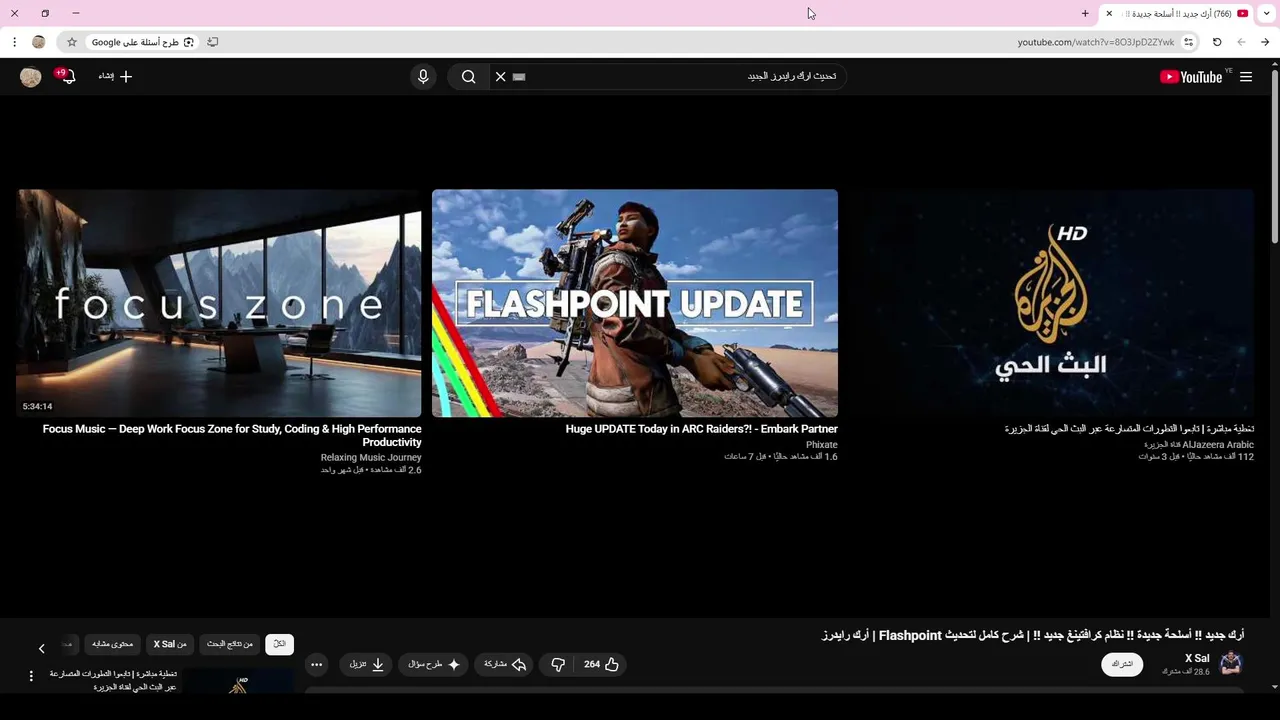Open Chrome three-dot menu
The width and height of the screenshot is (1280, 720).
click(14, 42)
